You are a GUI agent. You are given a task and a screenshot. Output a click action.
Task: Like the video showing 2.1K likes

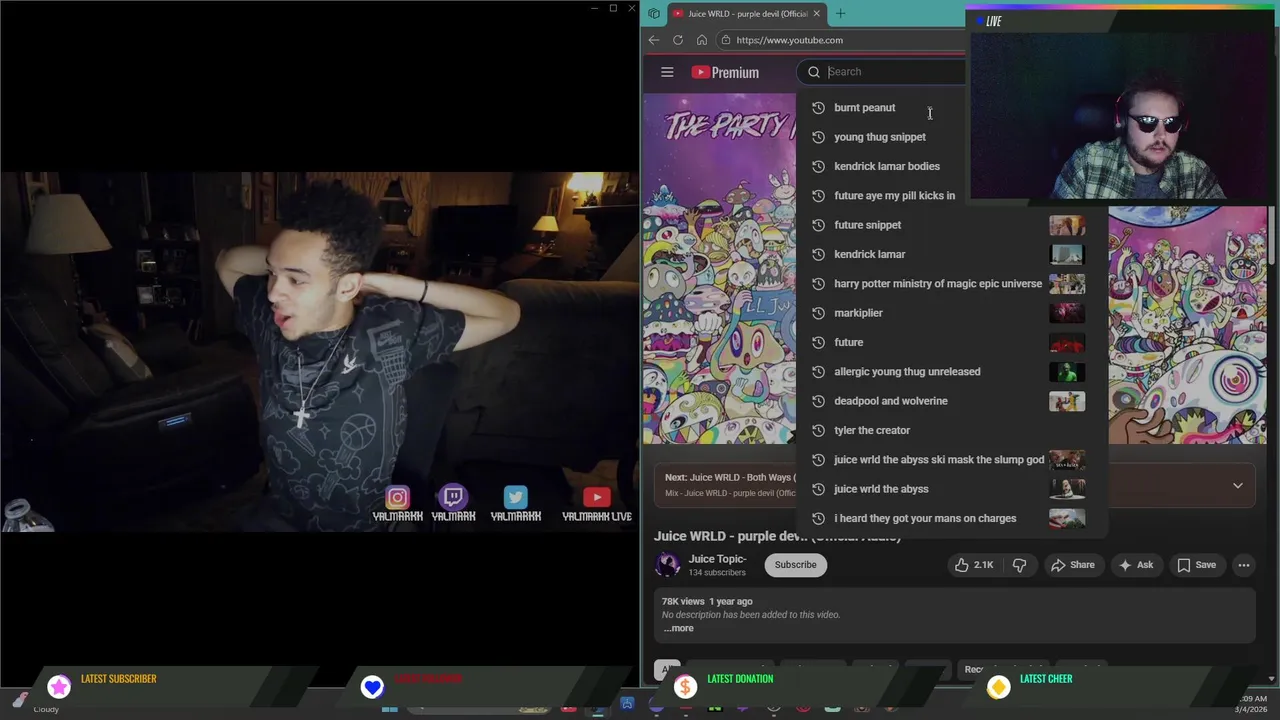click(972, 565)
